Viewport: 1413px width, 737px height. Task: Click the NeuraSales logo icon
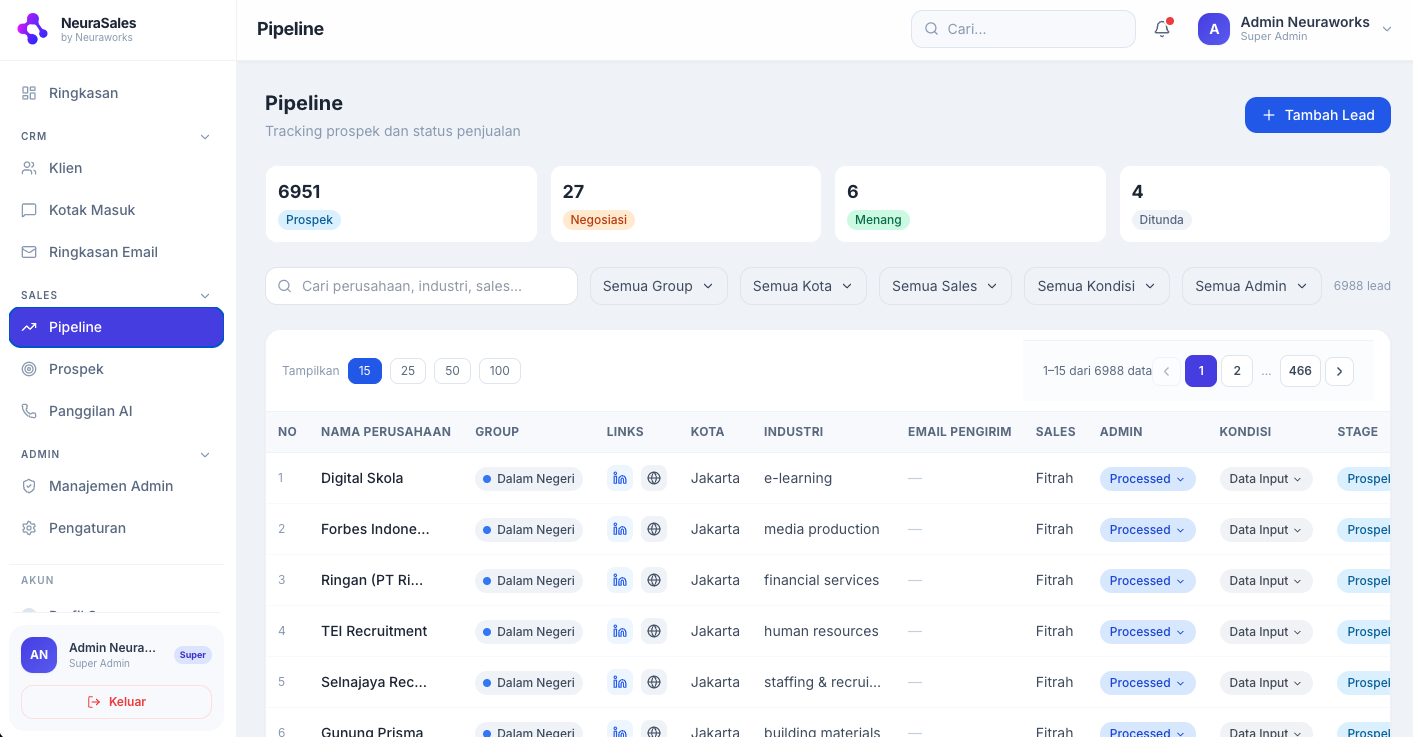pos(33,29)
